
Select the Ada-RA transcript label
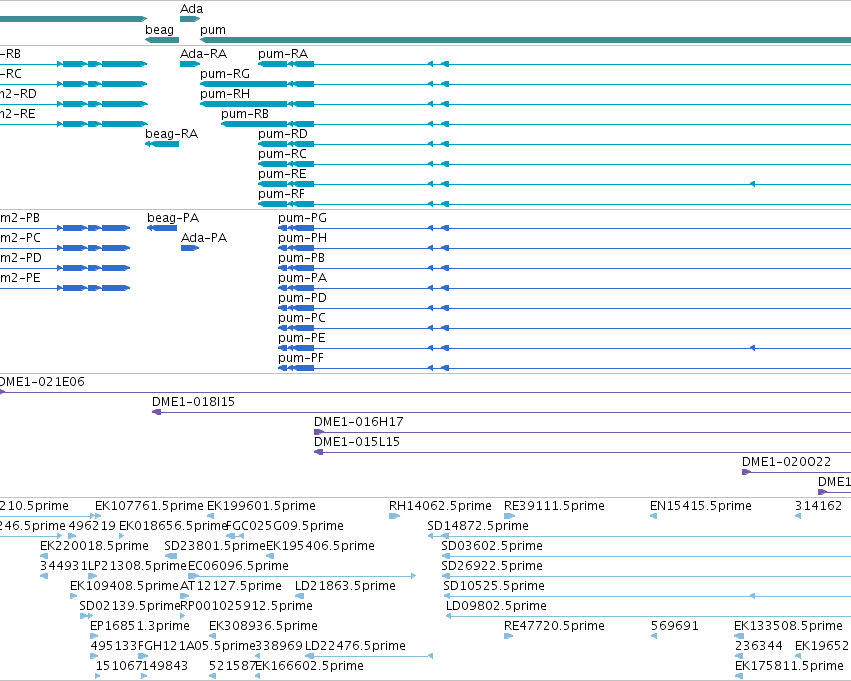(204, 54)
